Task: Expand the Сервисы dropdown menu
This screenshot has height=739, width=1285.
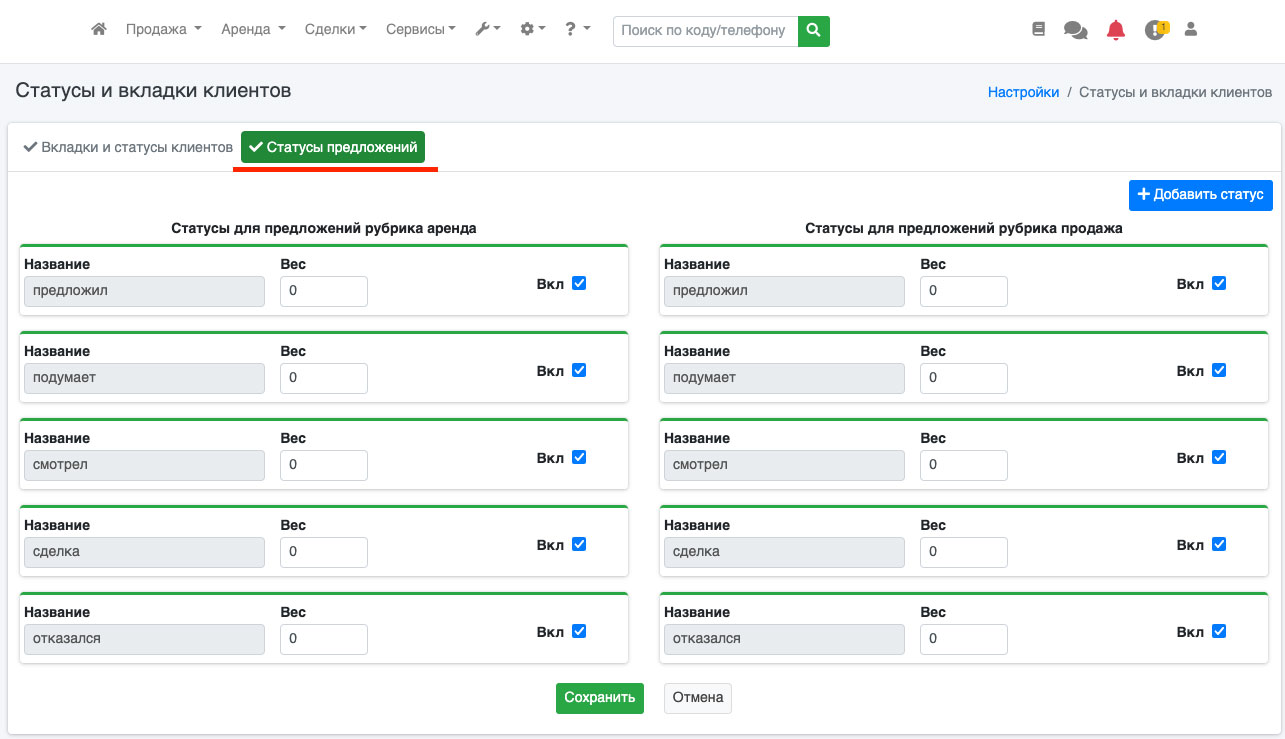Action: coord(420,30)
